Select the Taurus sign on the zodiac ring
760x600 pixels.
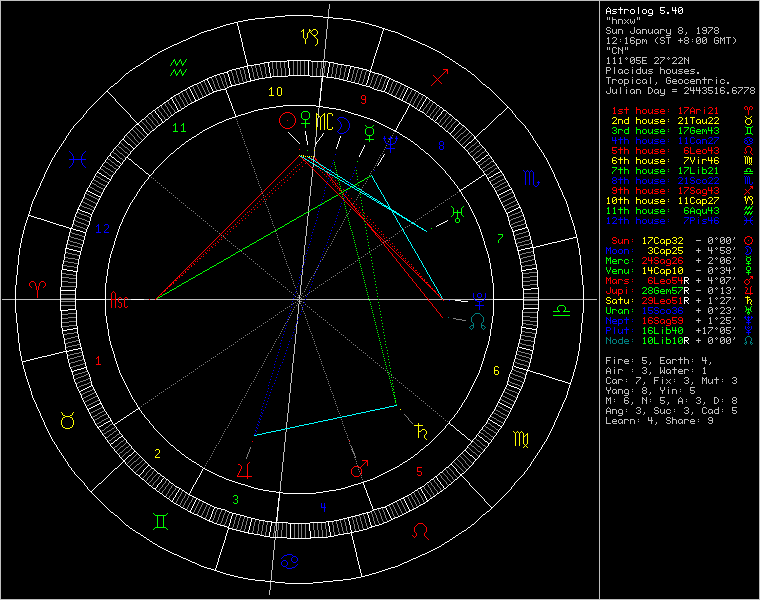pyautogui.click(x=68, y=421)
